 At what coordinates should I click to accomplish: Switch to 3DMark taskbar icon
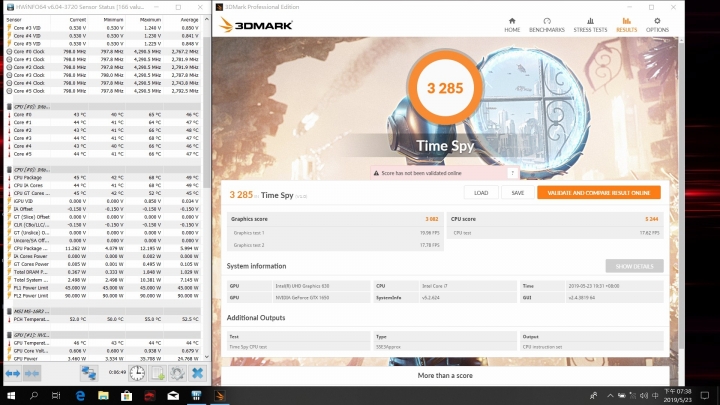(x=219, y=395)
